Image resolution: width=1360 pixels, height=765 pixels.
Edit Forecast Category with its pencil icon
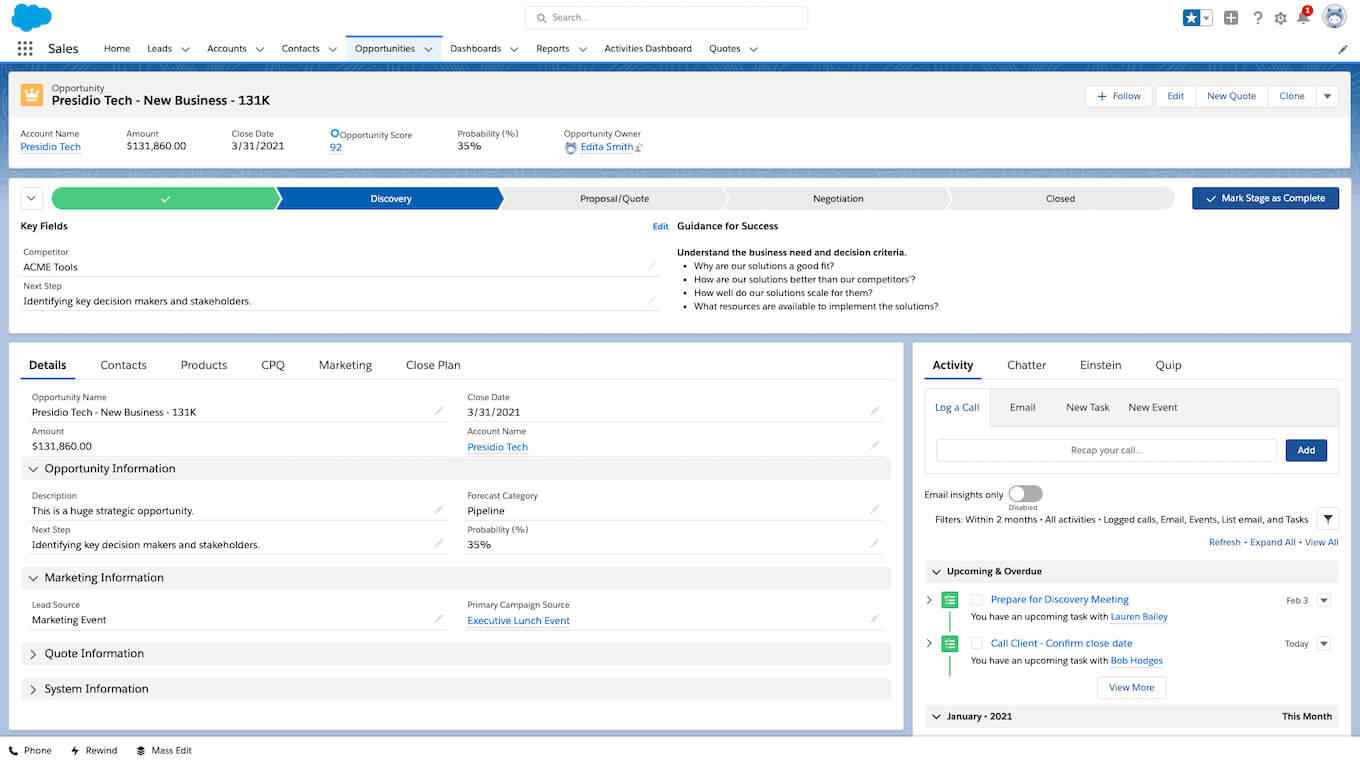(x=875, y=510)
